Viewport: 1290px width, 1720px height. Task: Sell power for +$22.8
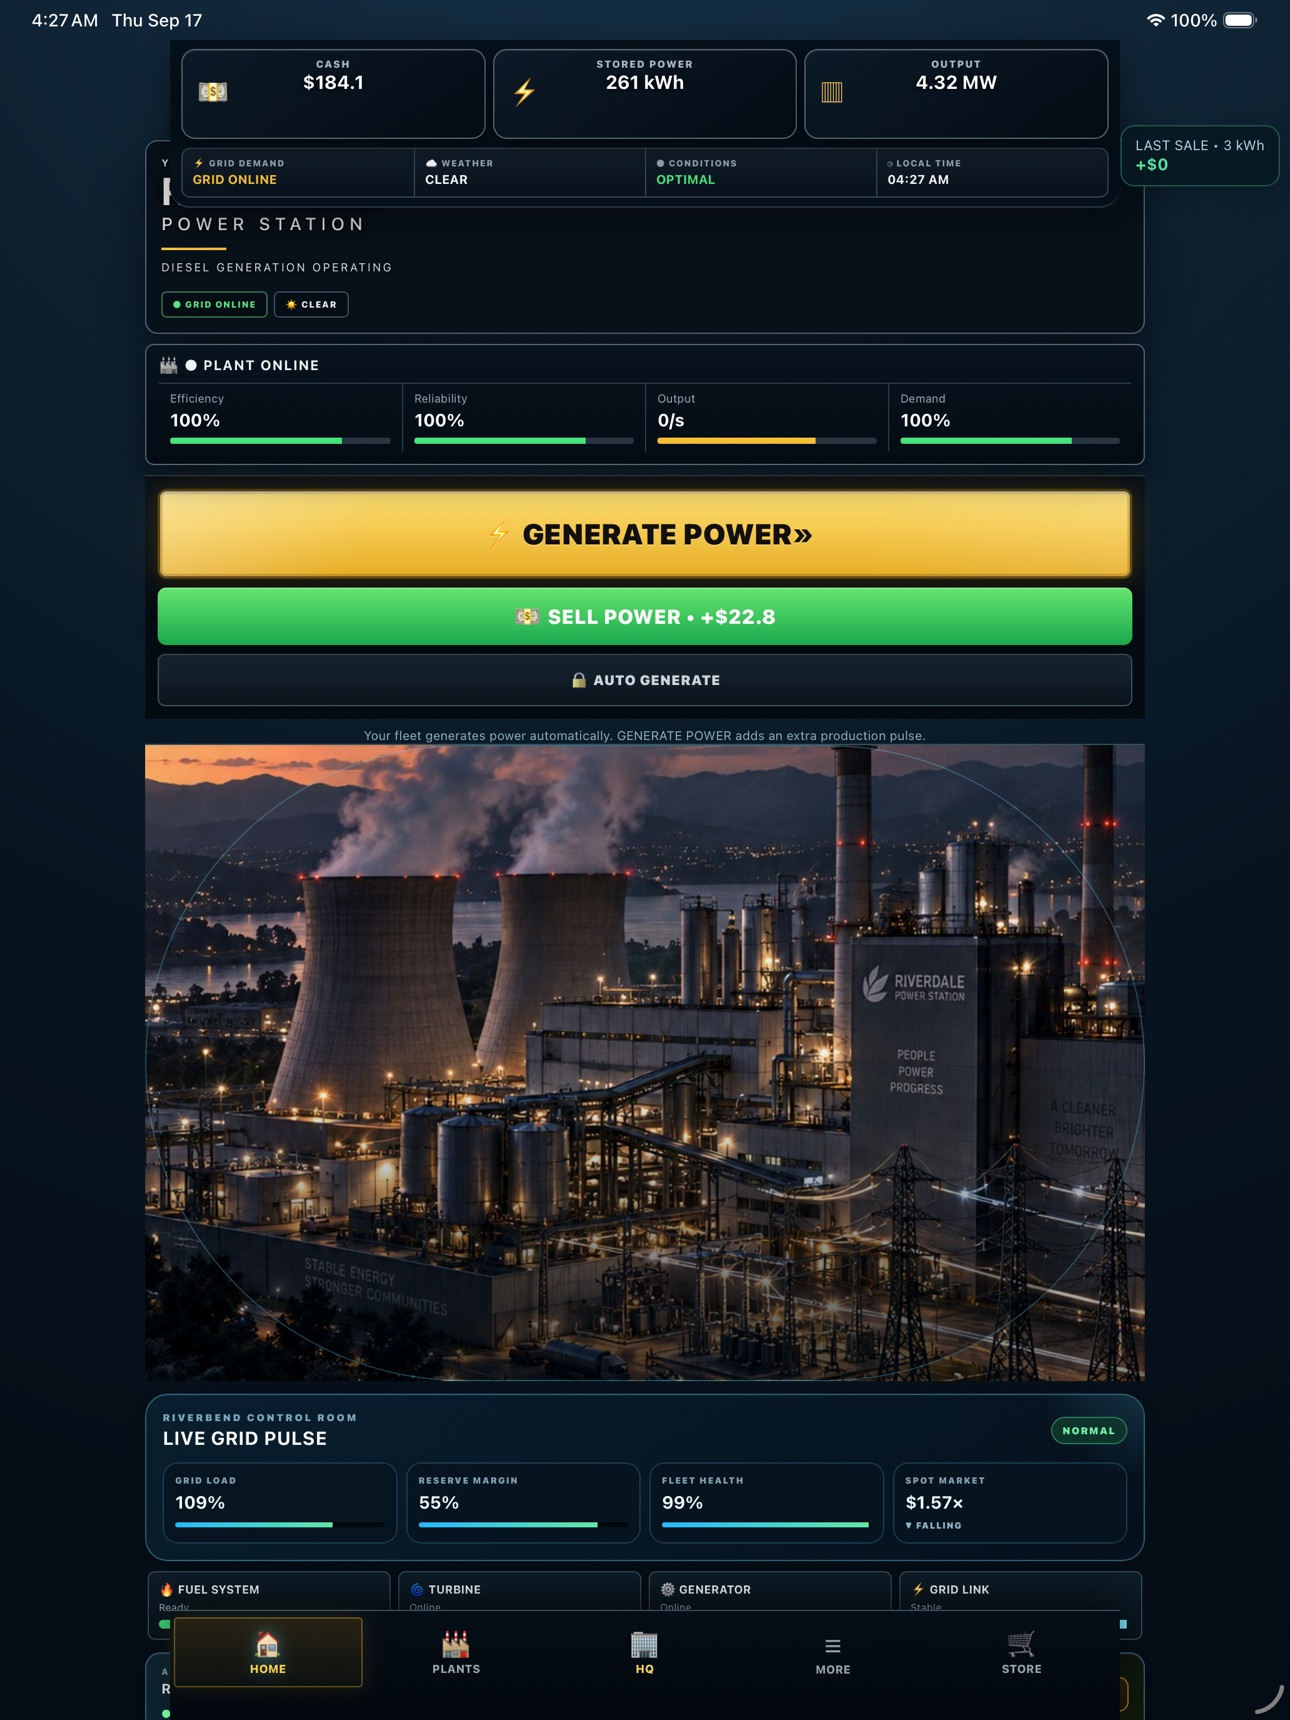tap(645, 616)
